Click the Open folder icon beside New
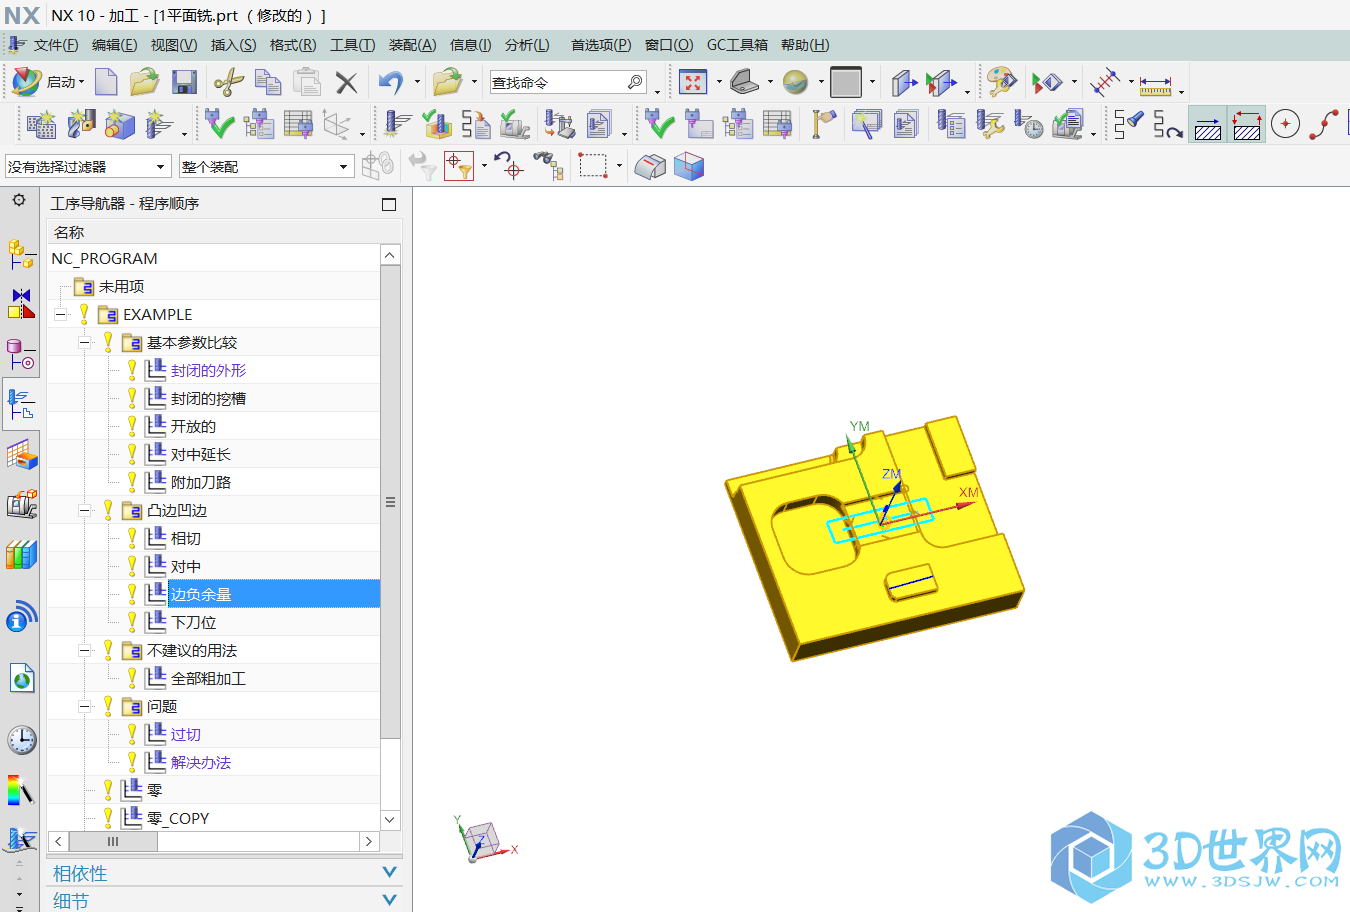 [x=144, y=82]
